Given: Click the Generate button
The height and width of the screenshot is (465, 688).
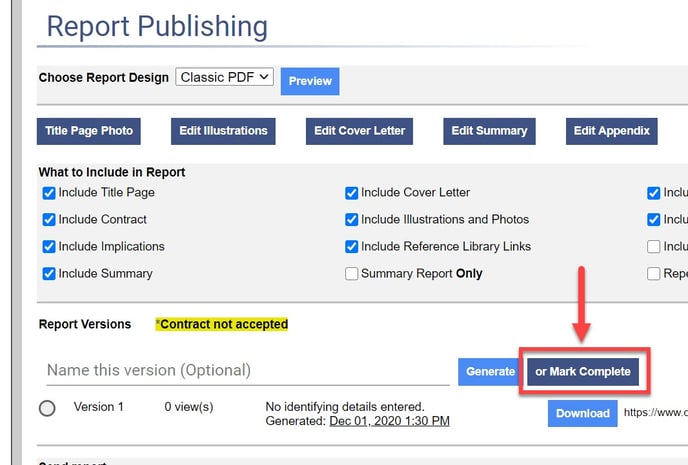Looking at the screenshot, I should (x=490, y=371).
